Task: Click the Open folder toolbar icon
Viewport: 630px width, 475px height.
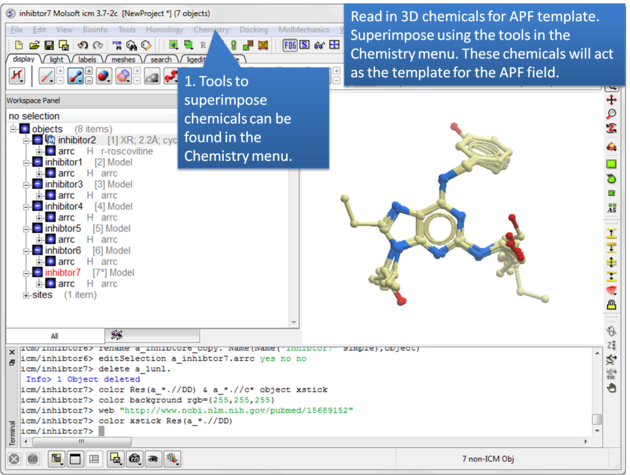Action: coord(34,45)
